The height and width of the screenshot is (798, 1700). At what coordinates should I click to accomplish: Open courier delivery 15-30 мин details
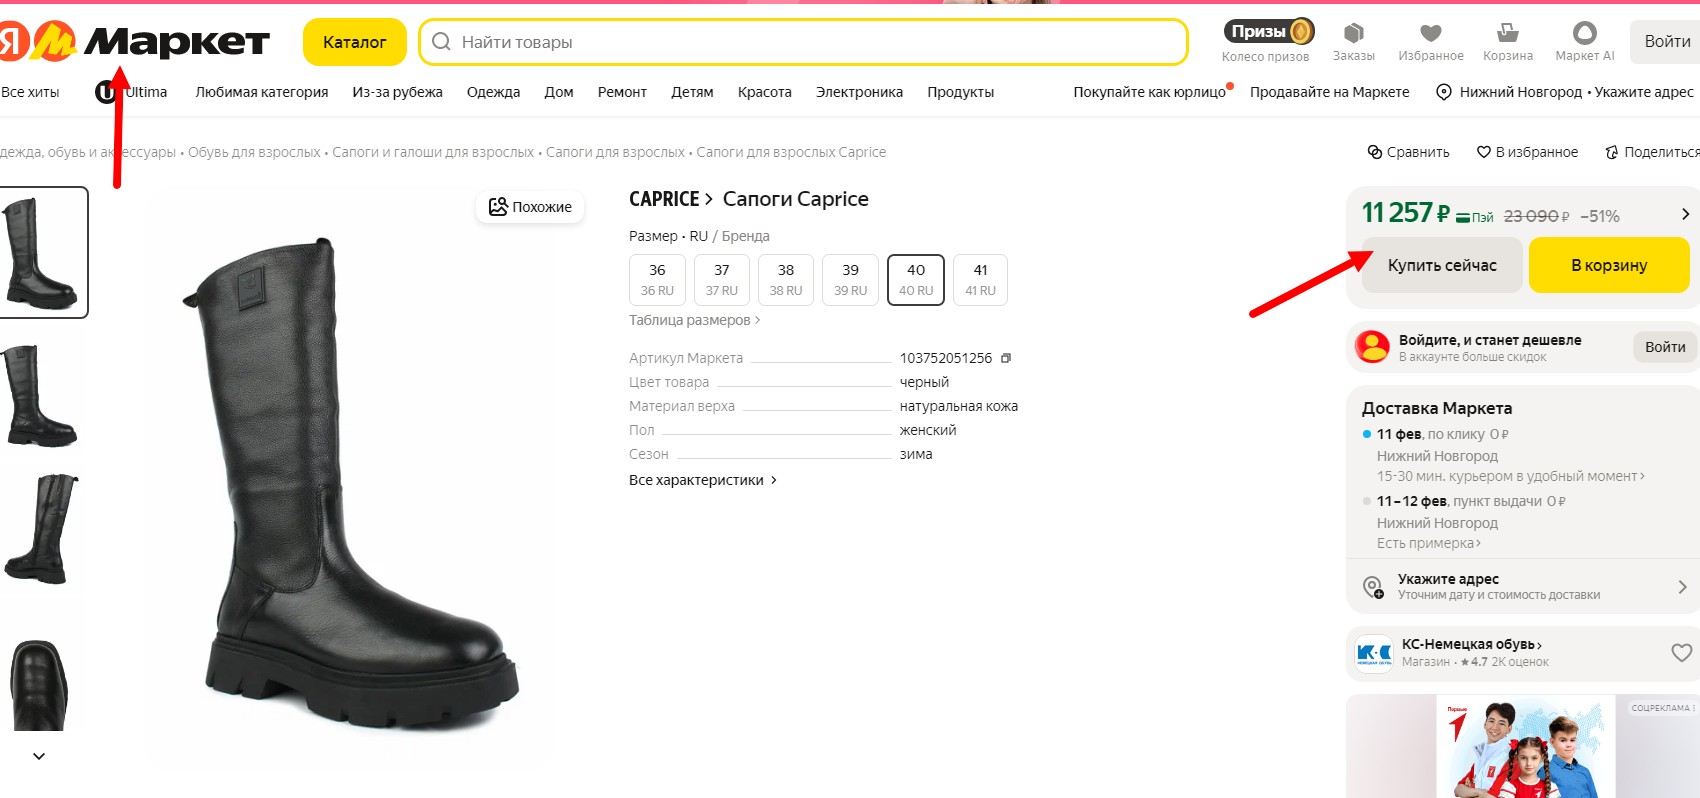[x=1510, y=476]
